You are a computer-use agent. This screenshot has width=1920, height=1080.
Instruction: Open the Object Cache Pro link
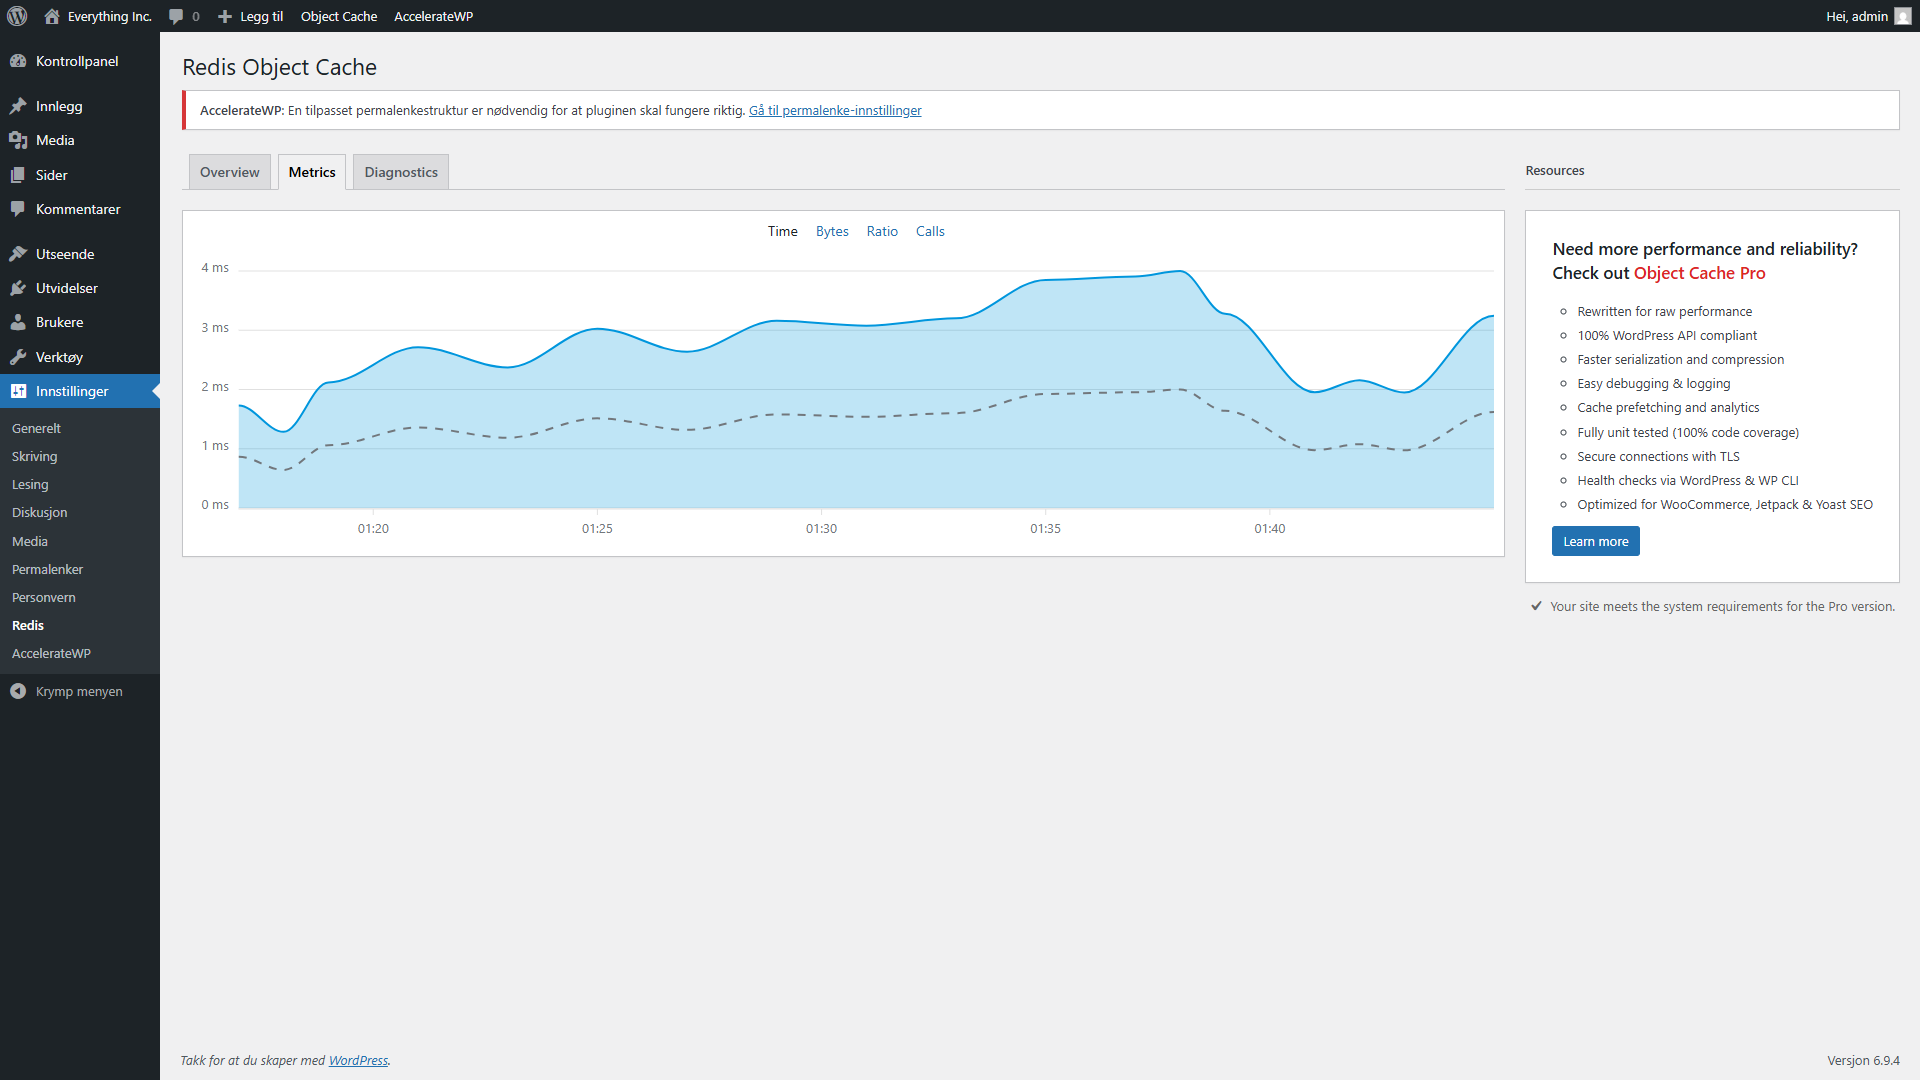[x=1699, y=273]
